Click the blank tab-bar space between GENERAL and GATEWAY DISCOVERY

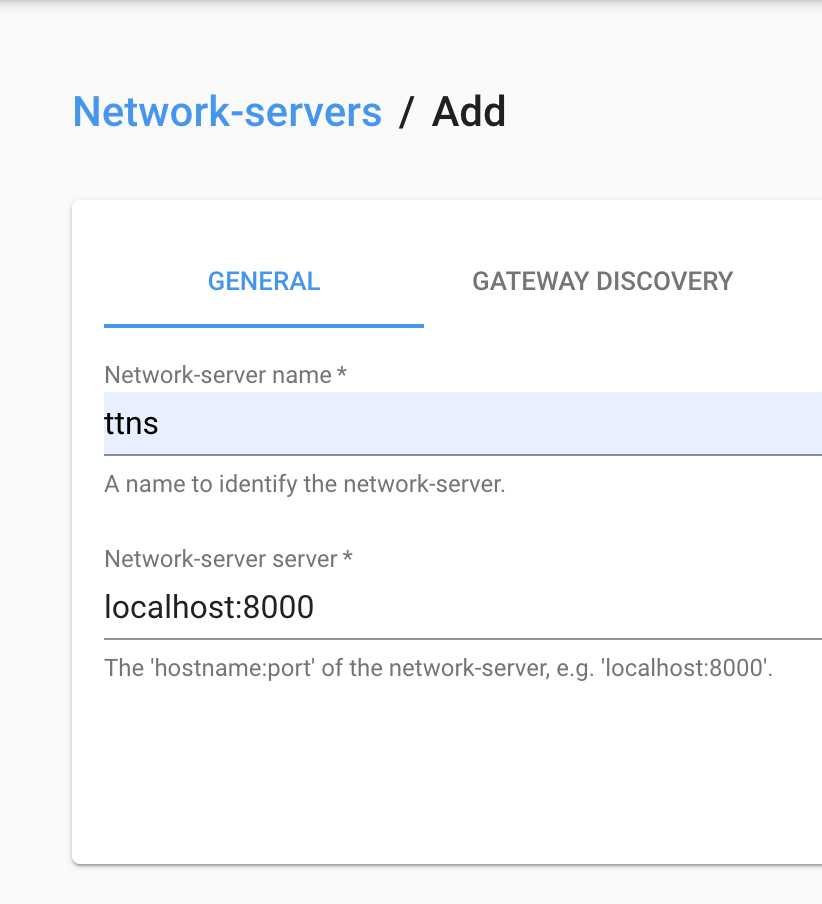pos(446,282)
